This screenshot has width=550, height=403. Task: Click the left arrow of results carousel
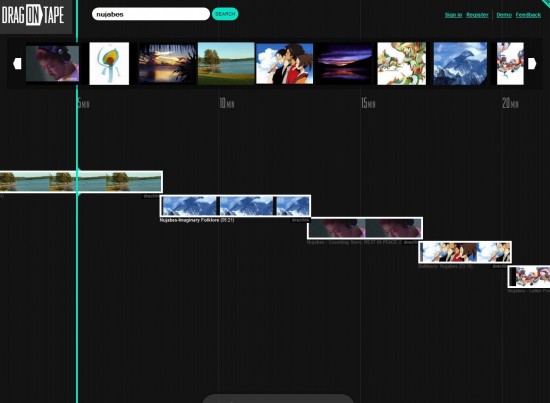coord(17,63)
